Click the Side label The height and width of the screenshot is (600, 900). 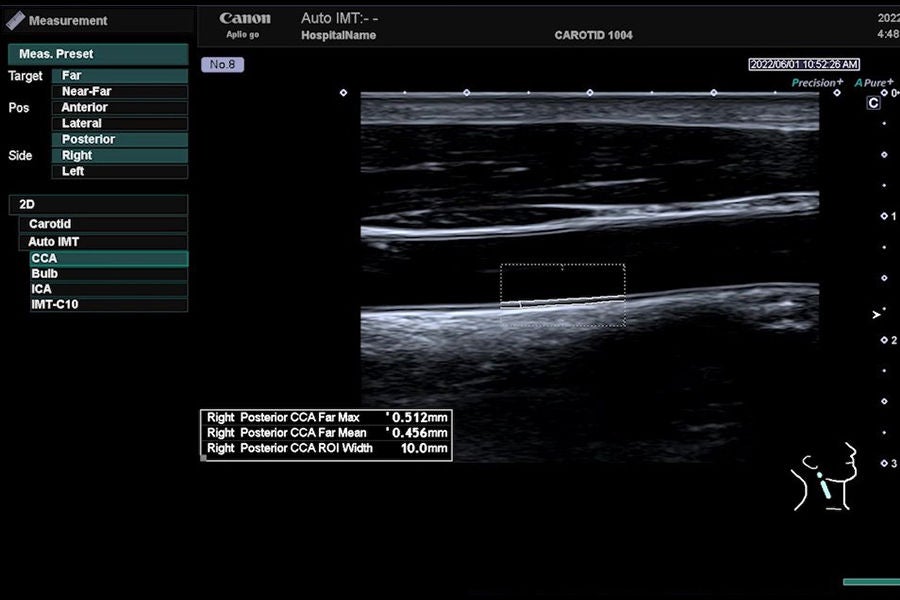[20, 156]
